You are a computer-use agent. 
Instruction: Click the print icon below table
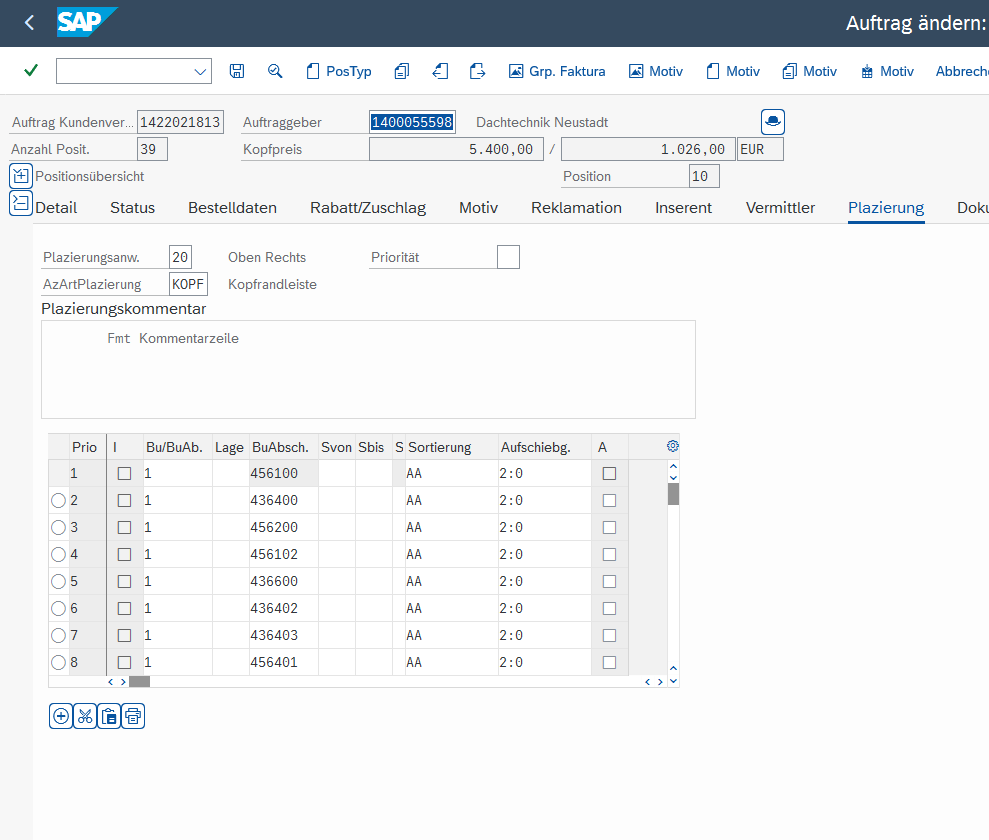click(x=133, y=716)
